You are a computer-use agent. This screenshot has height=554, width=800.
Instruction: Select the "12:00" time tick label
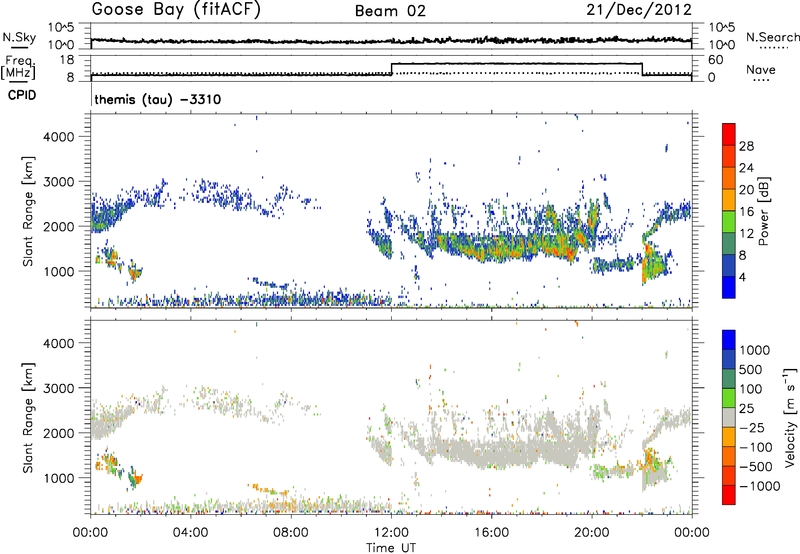click(391, 533)
